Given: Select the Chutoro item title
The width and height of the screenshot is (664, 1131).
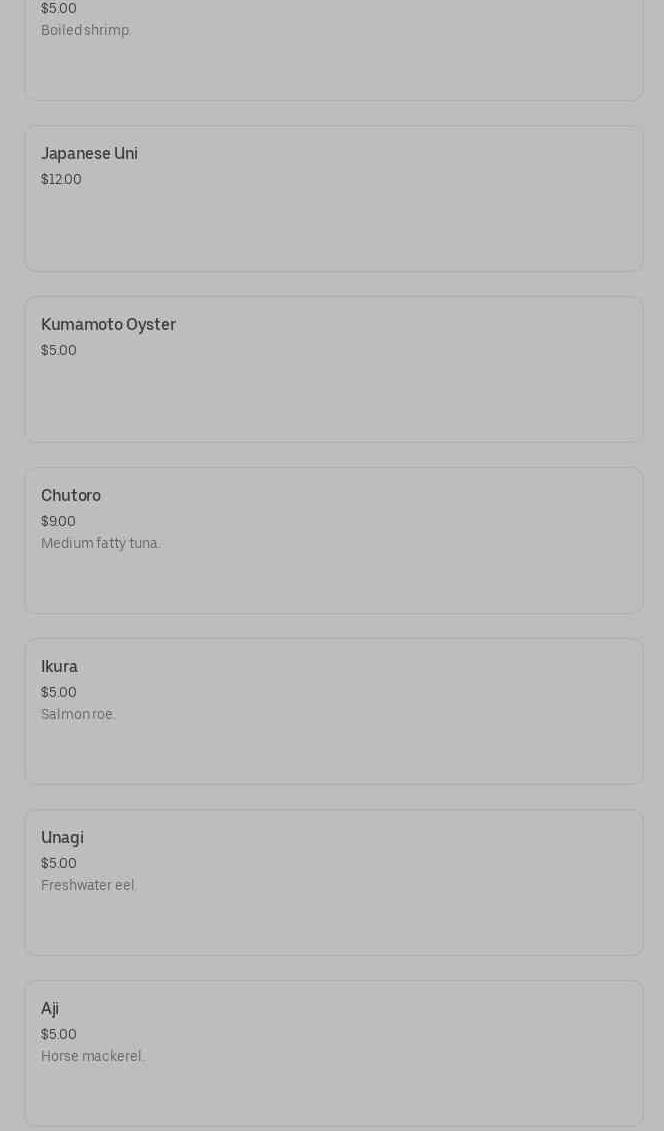Looking at the screenshot, I should tap(71, 496).
